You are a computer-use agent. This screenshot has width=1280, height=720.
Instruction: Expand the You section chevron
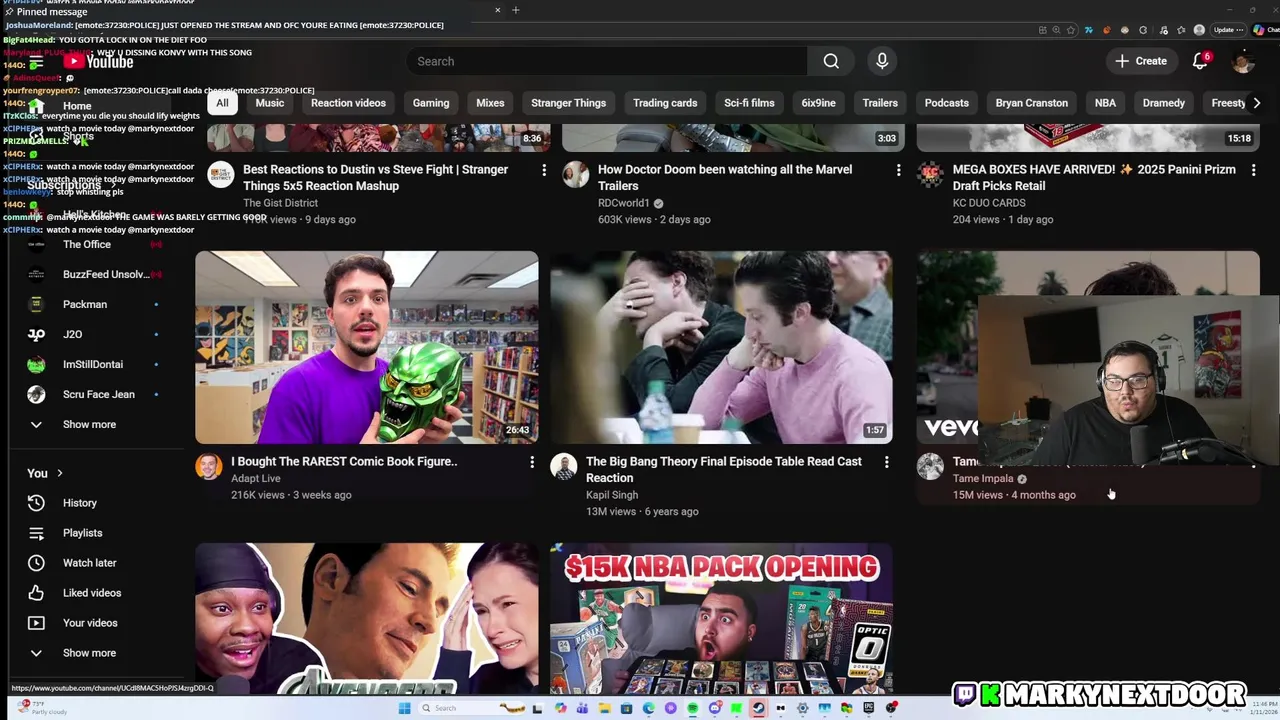[x=59, y=473]
